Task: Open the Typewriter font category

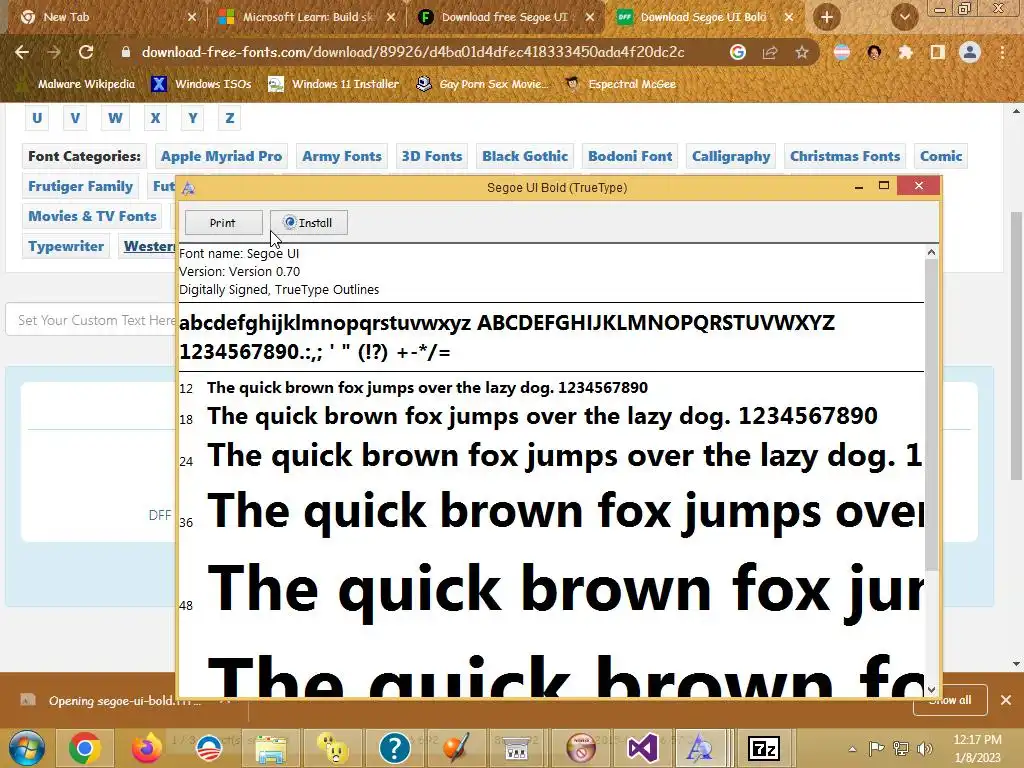Action: [x=66, y=247]
